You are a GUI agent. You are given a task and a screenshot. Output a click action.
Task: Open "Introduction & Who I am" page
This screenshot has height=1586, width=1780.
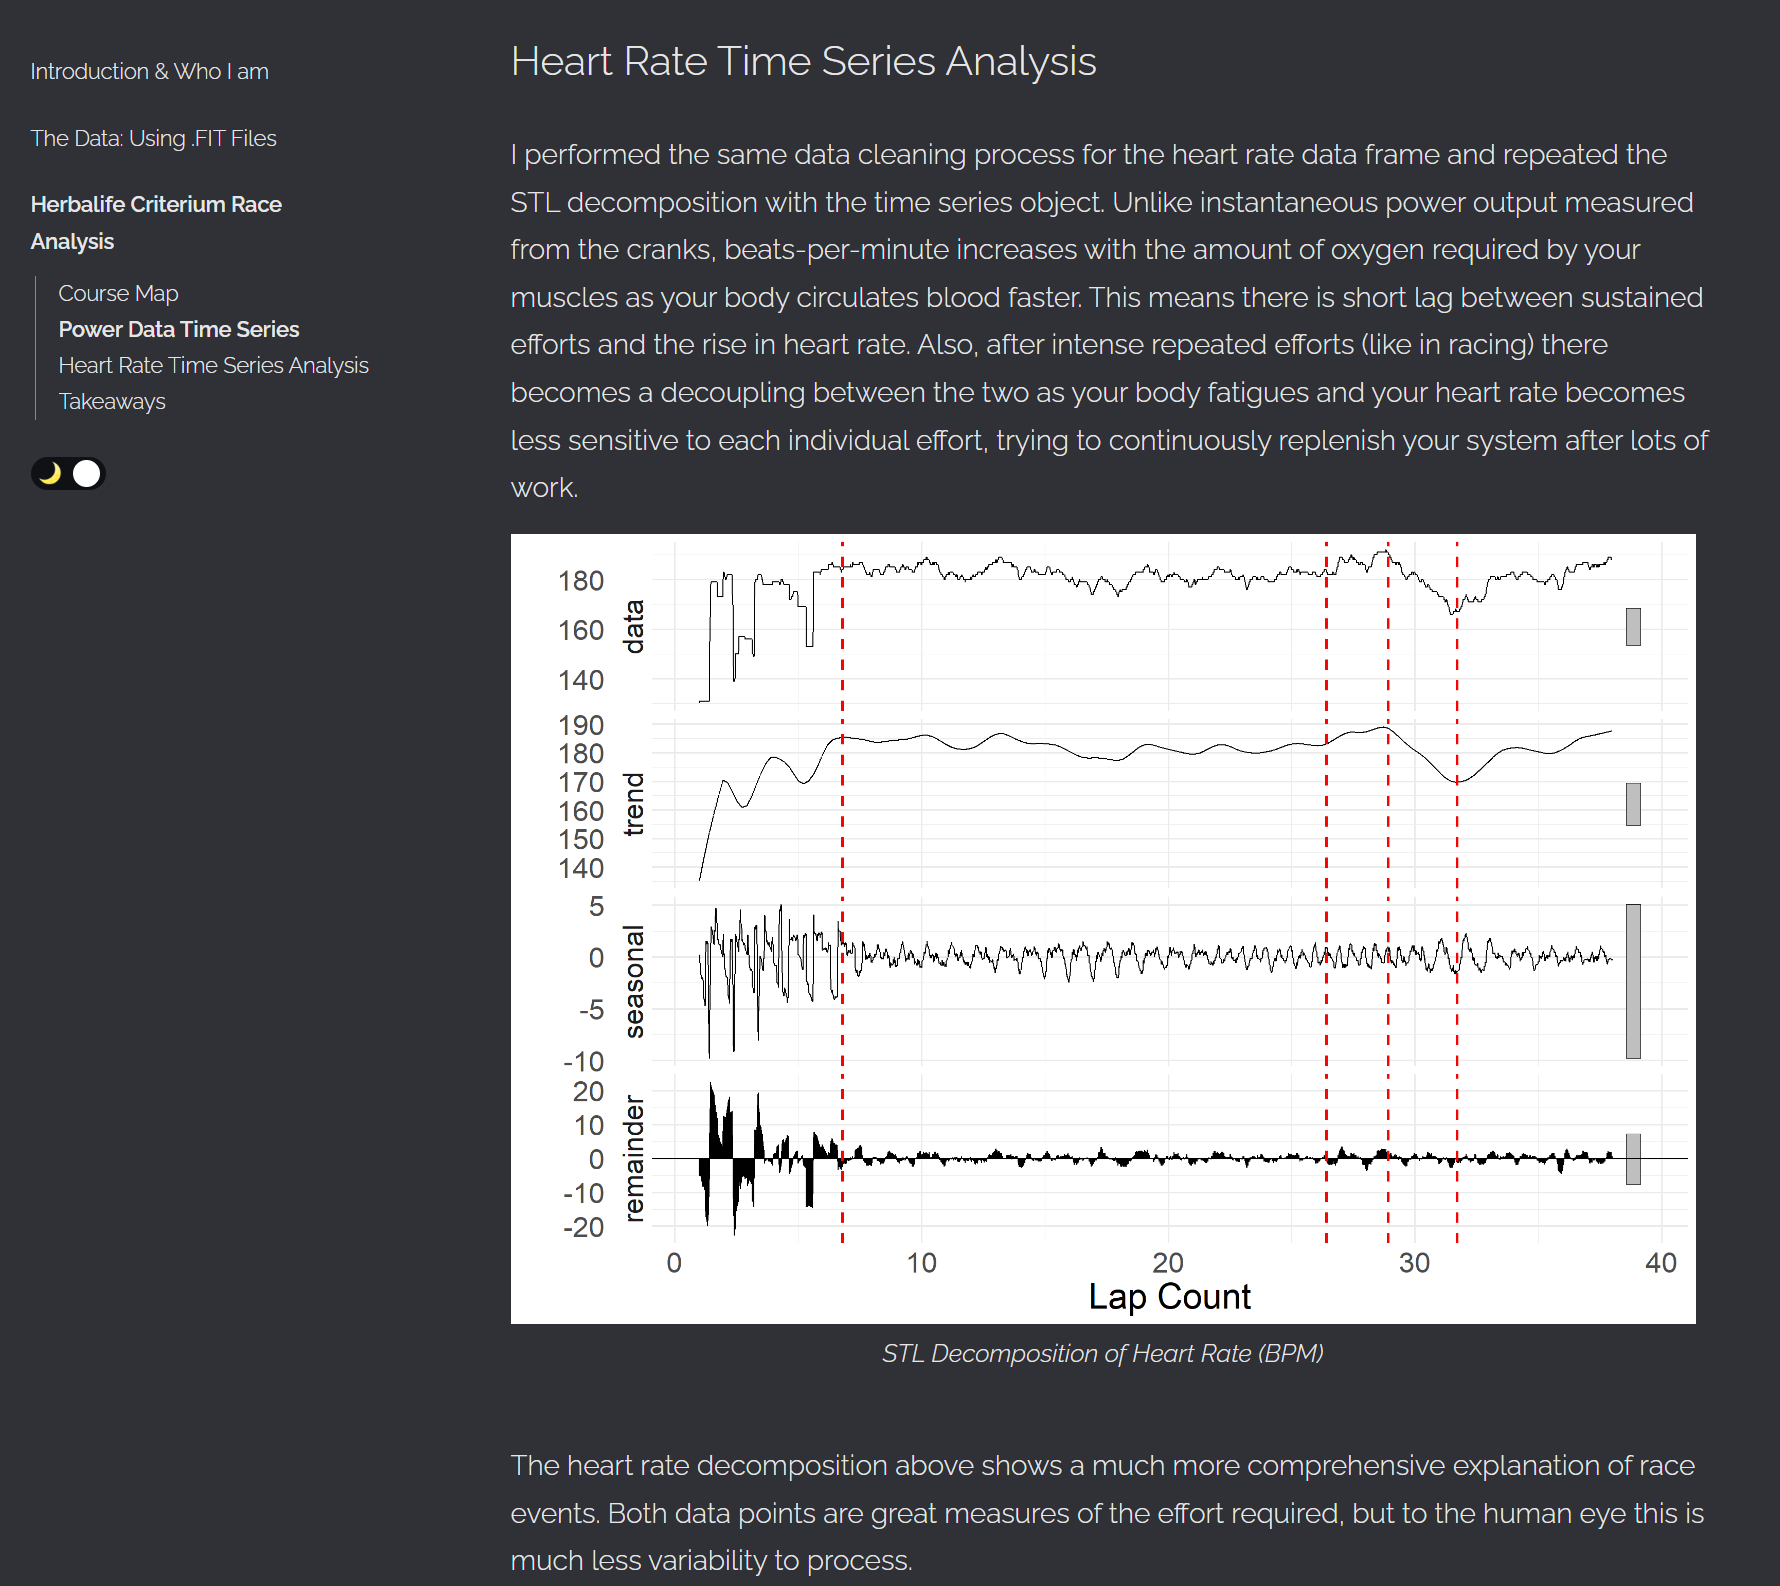coord(148,70)
